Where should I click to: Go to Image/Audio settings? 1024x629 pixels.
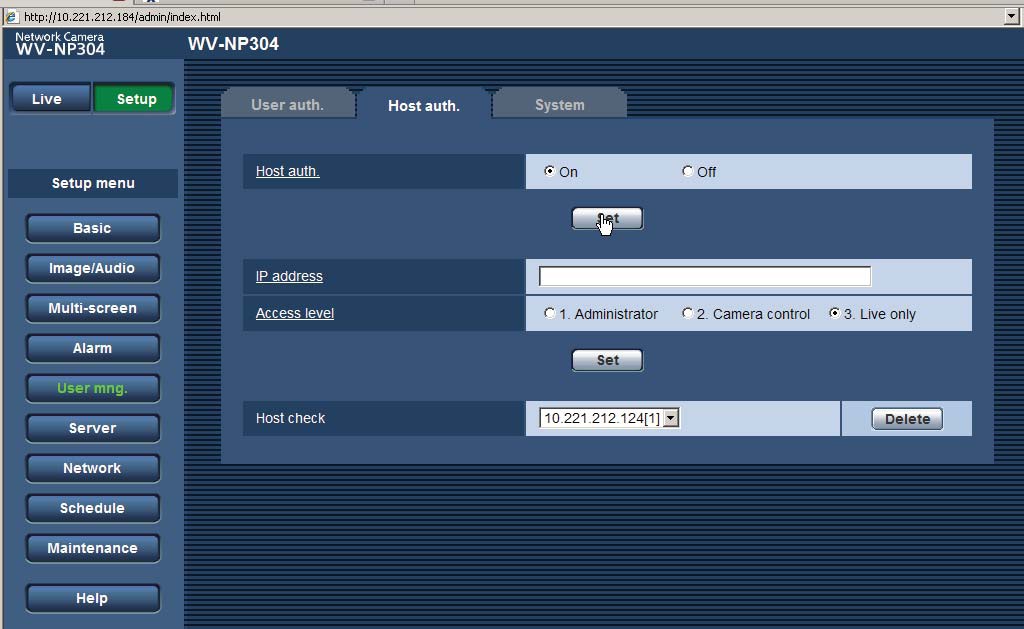92,268
